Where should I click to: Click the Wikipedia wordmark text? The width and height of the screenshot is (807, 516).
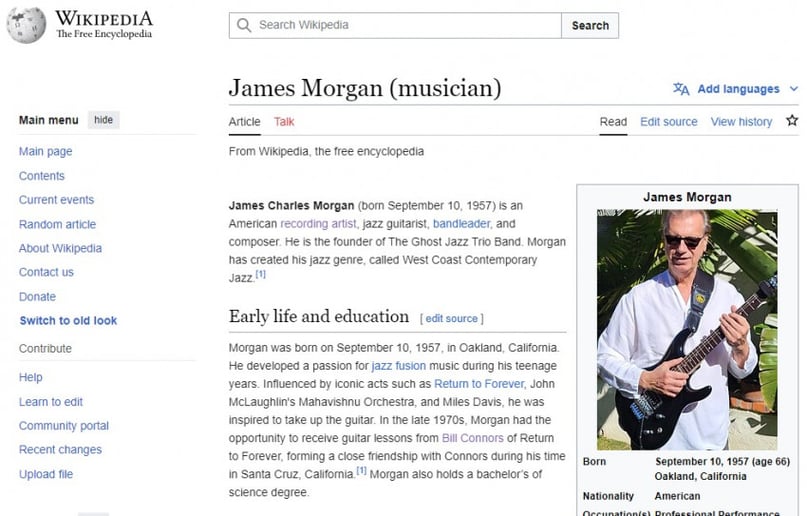tap(104, 19)
